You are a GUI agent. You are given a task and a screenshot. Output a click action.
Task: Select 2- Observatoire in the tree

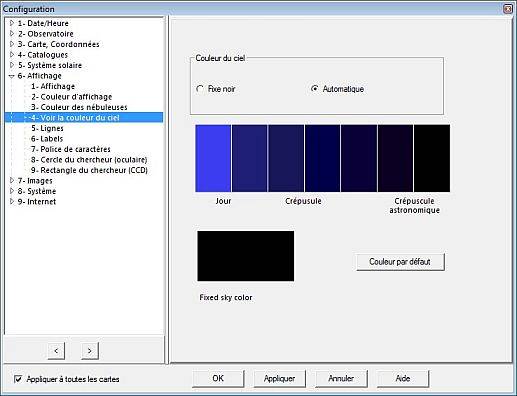pyautogui.click(x=46, y=34)
